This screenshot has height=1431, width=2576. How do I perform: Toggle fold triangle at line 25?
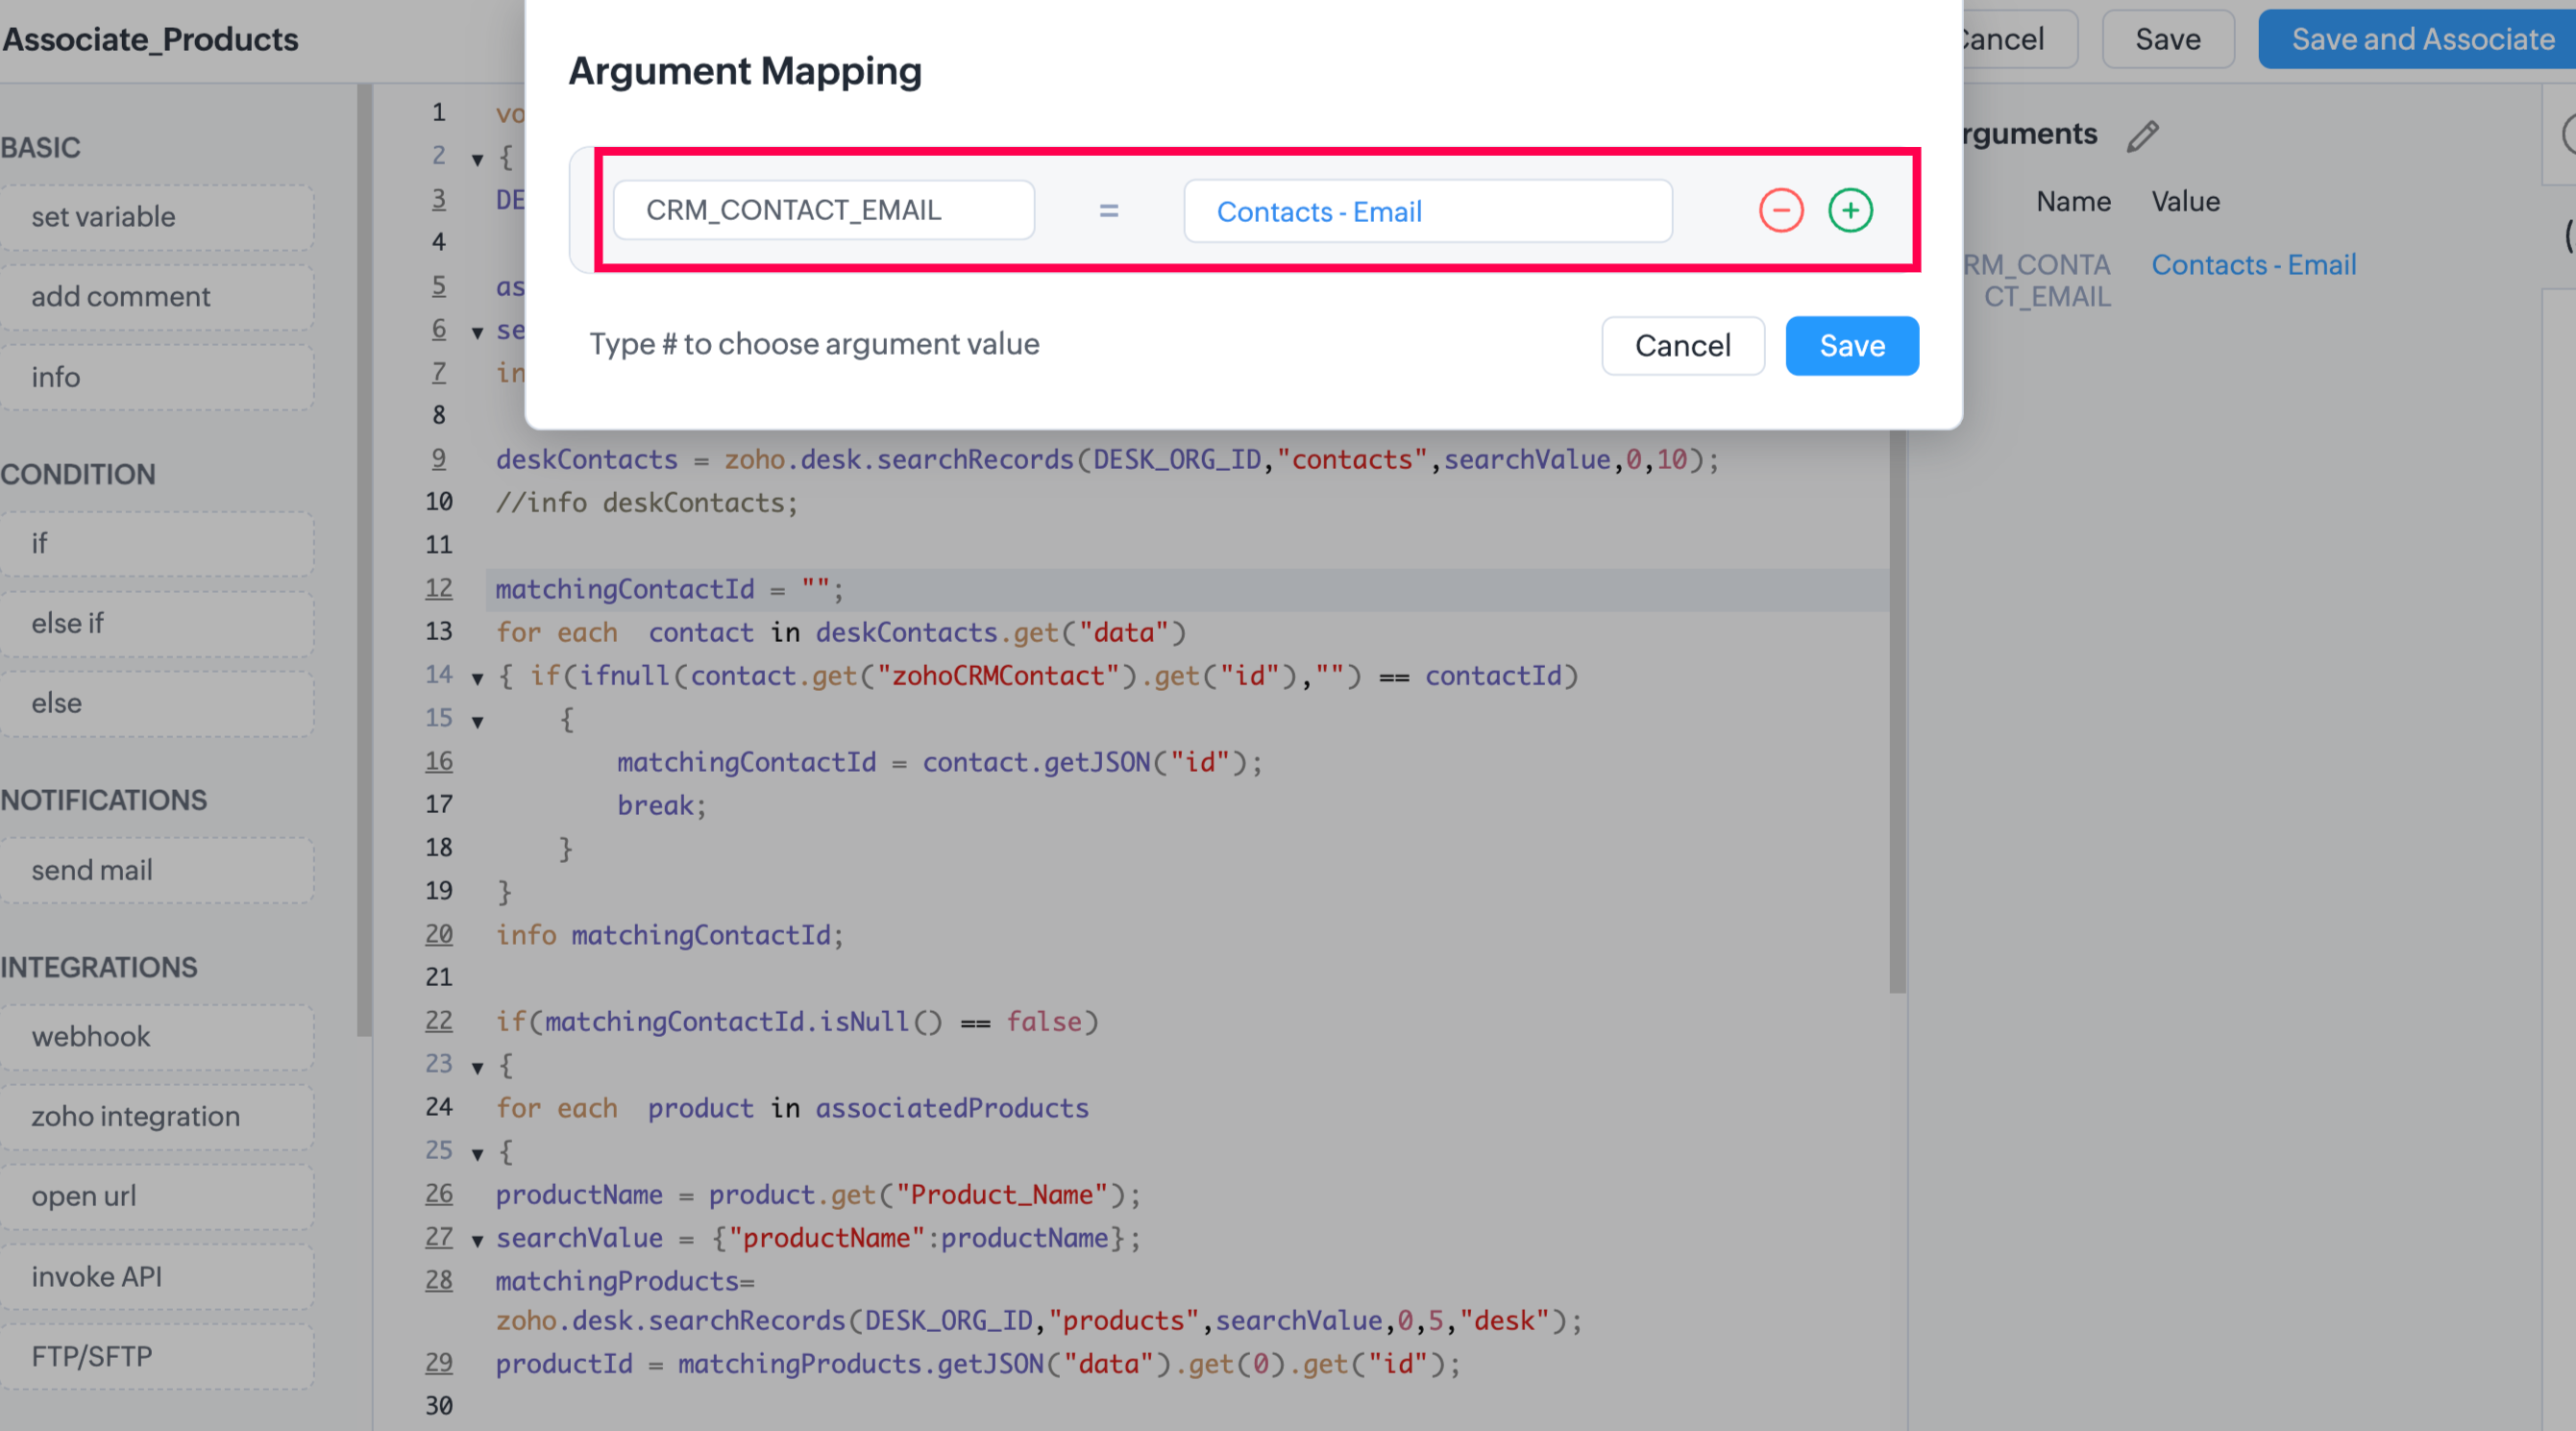pyautogui.click(x=478, y=1154)
